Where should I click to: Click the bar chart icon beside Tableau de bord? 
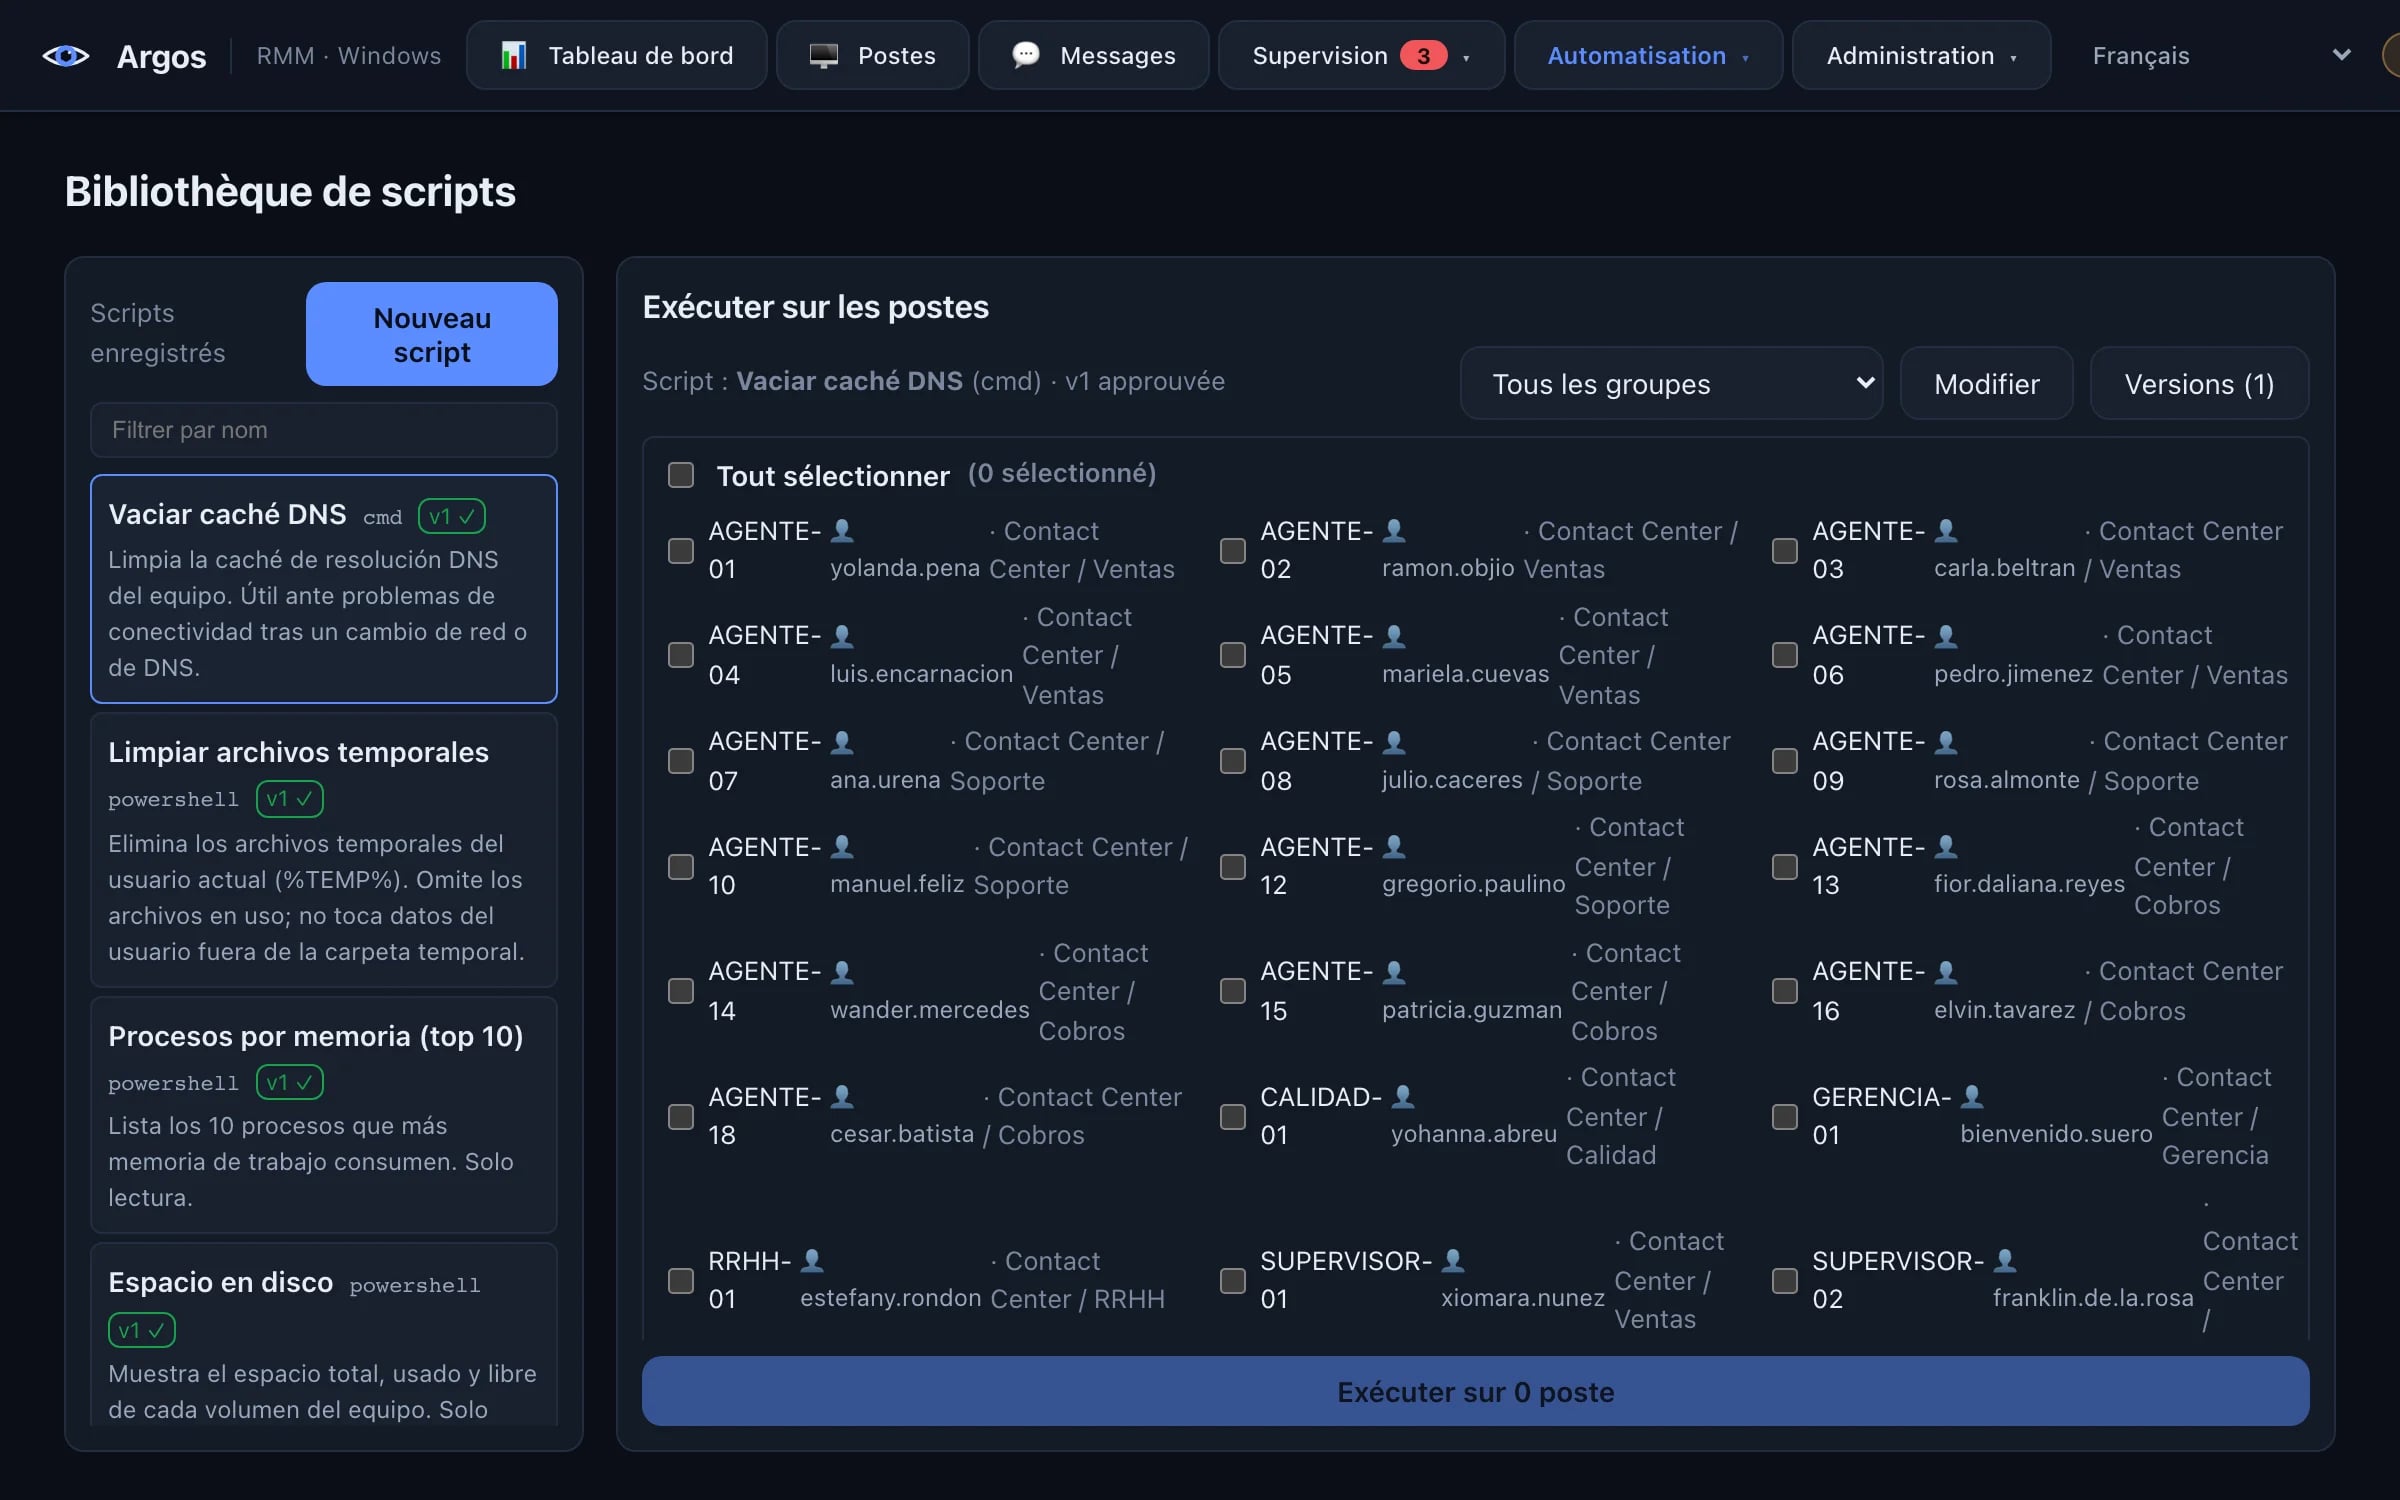click(x=513, y=56)
